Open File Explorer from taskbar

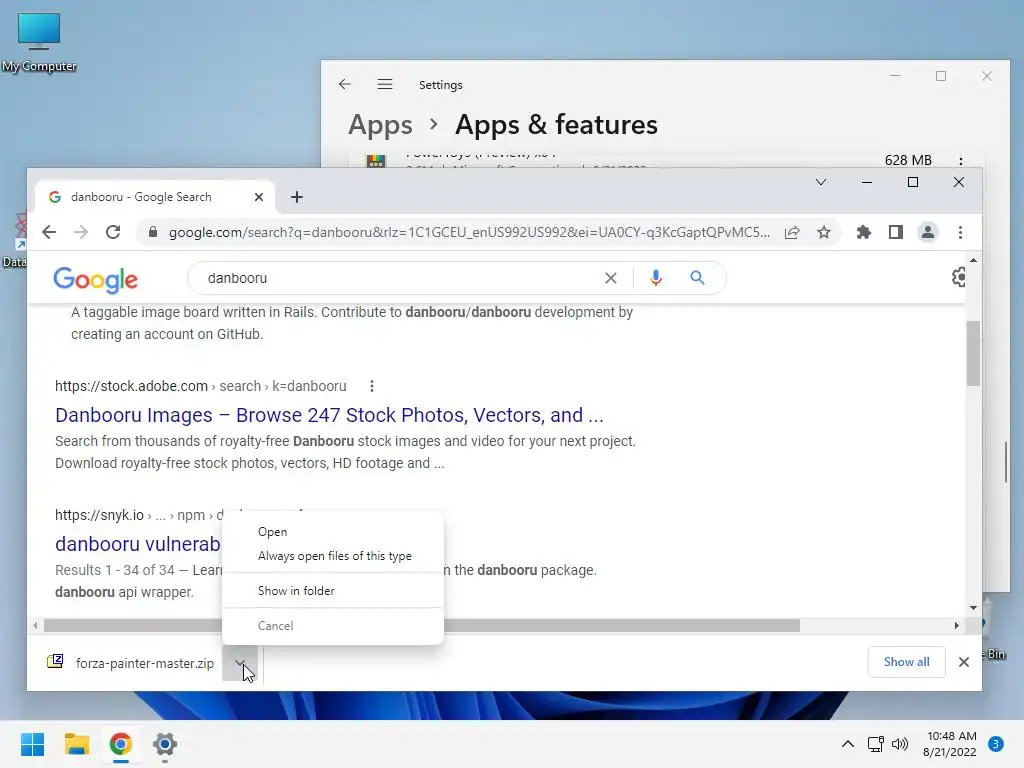pyautogui.click(x=76, y=744)
